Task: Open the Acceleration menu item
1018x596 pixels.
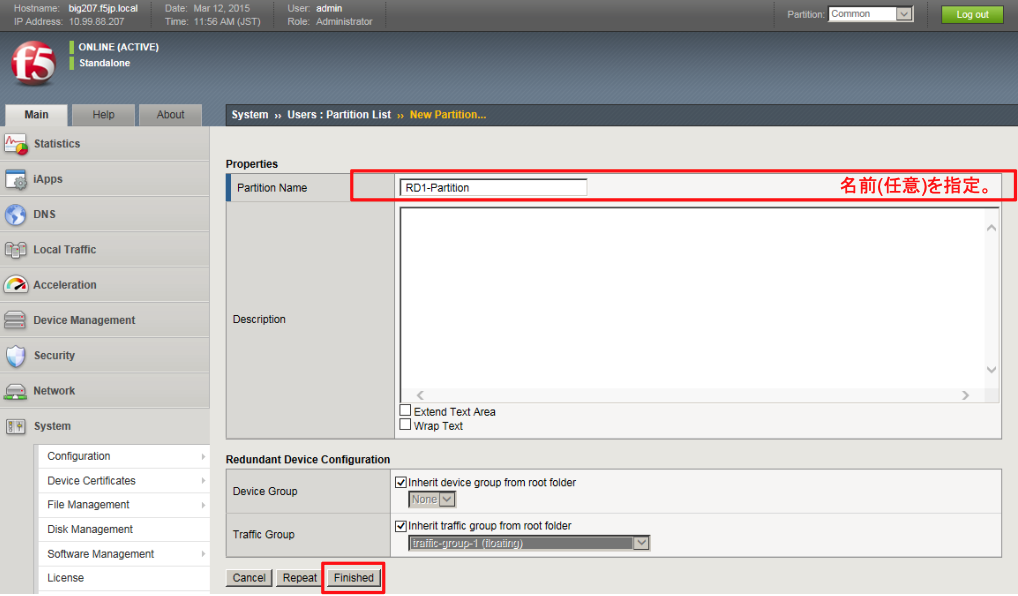Action: 105,284
